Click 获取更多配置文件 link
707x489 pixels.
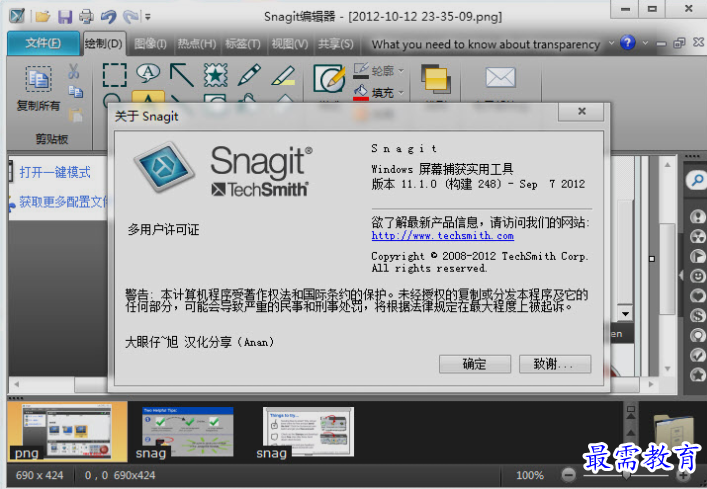pyautogui.click(x=63, y=201)
